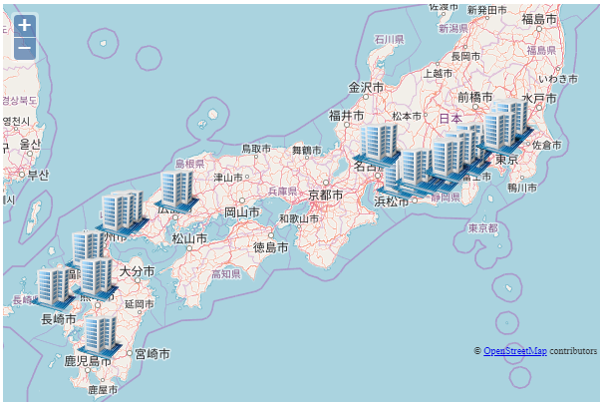The width and height of the screenshot is (600, 402).
Task: Click the 高知県 prefecture label
Action: [x=226, y=274]
